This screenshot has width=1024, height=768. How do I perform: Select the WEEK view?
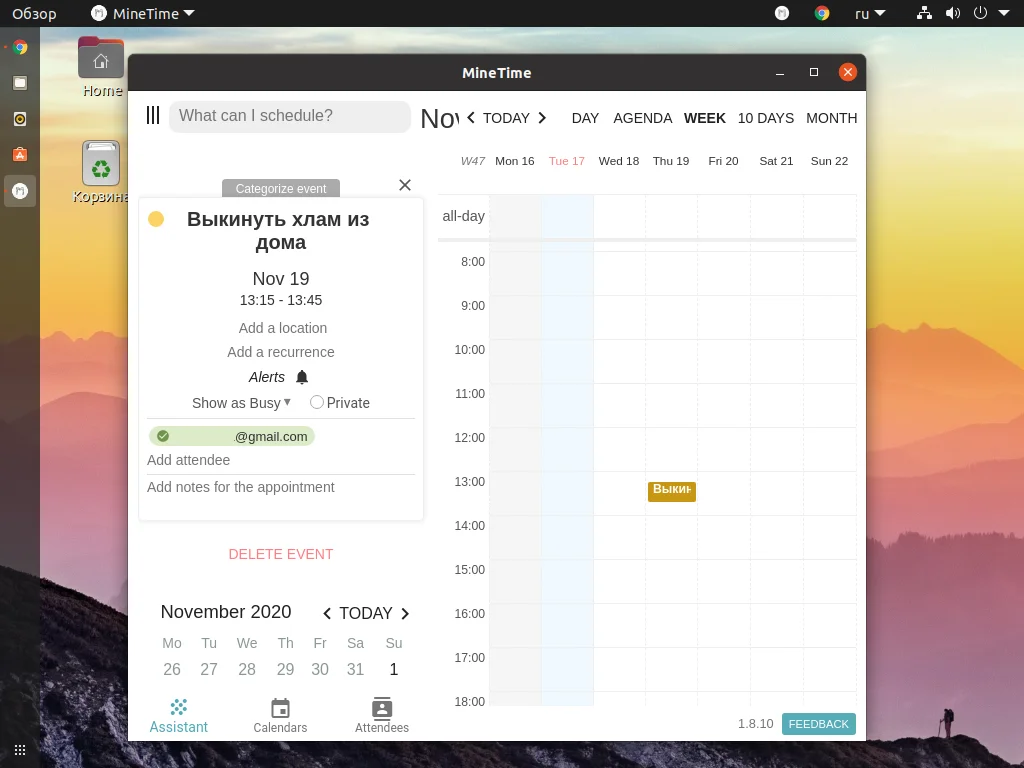705,118
